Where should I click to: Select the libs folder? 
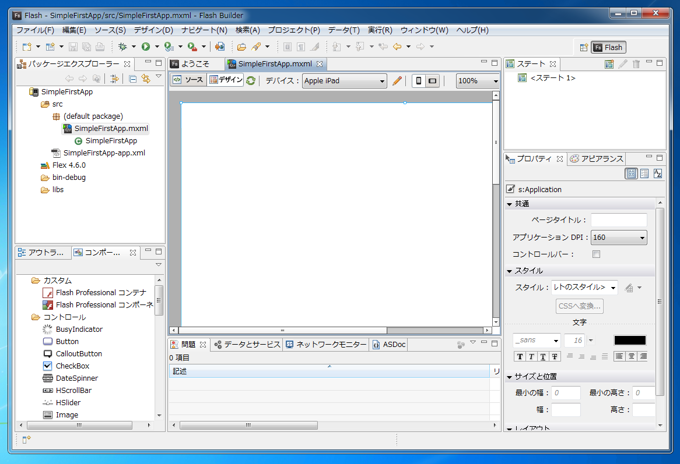click(x=58, y=190)
